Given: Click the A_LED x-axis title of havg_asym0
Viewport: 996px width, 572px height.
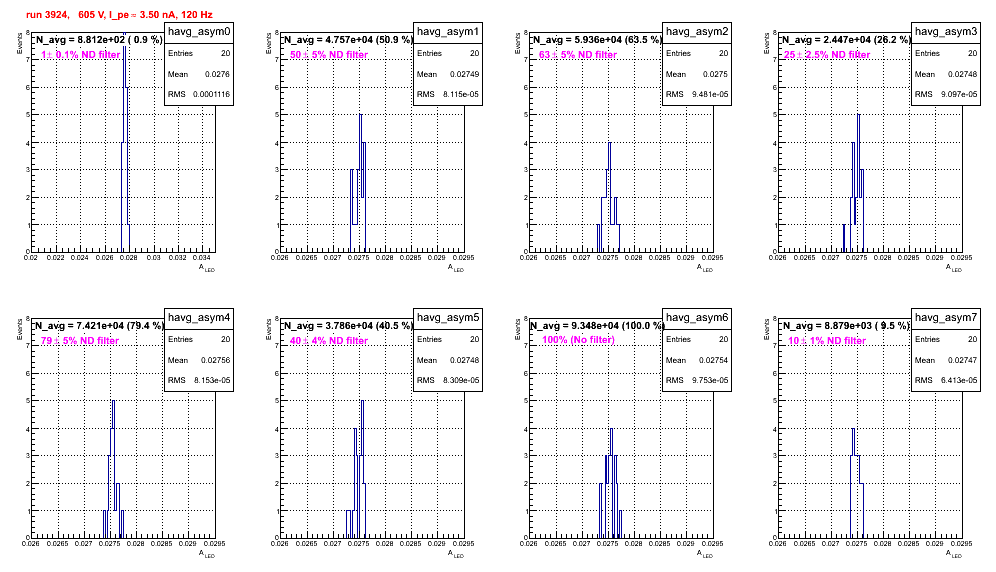Looking at the screenshot, I should pyautogui.click(x=207, y=268).
